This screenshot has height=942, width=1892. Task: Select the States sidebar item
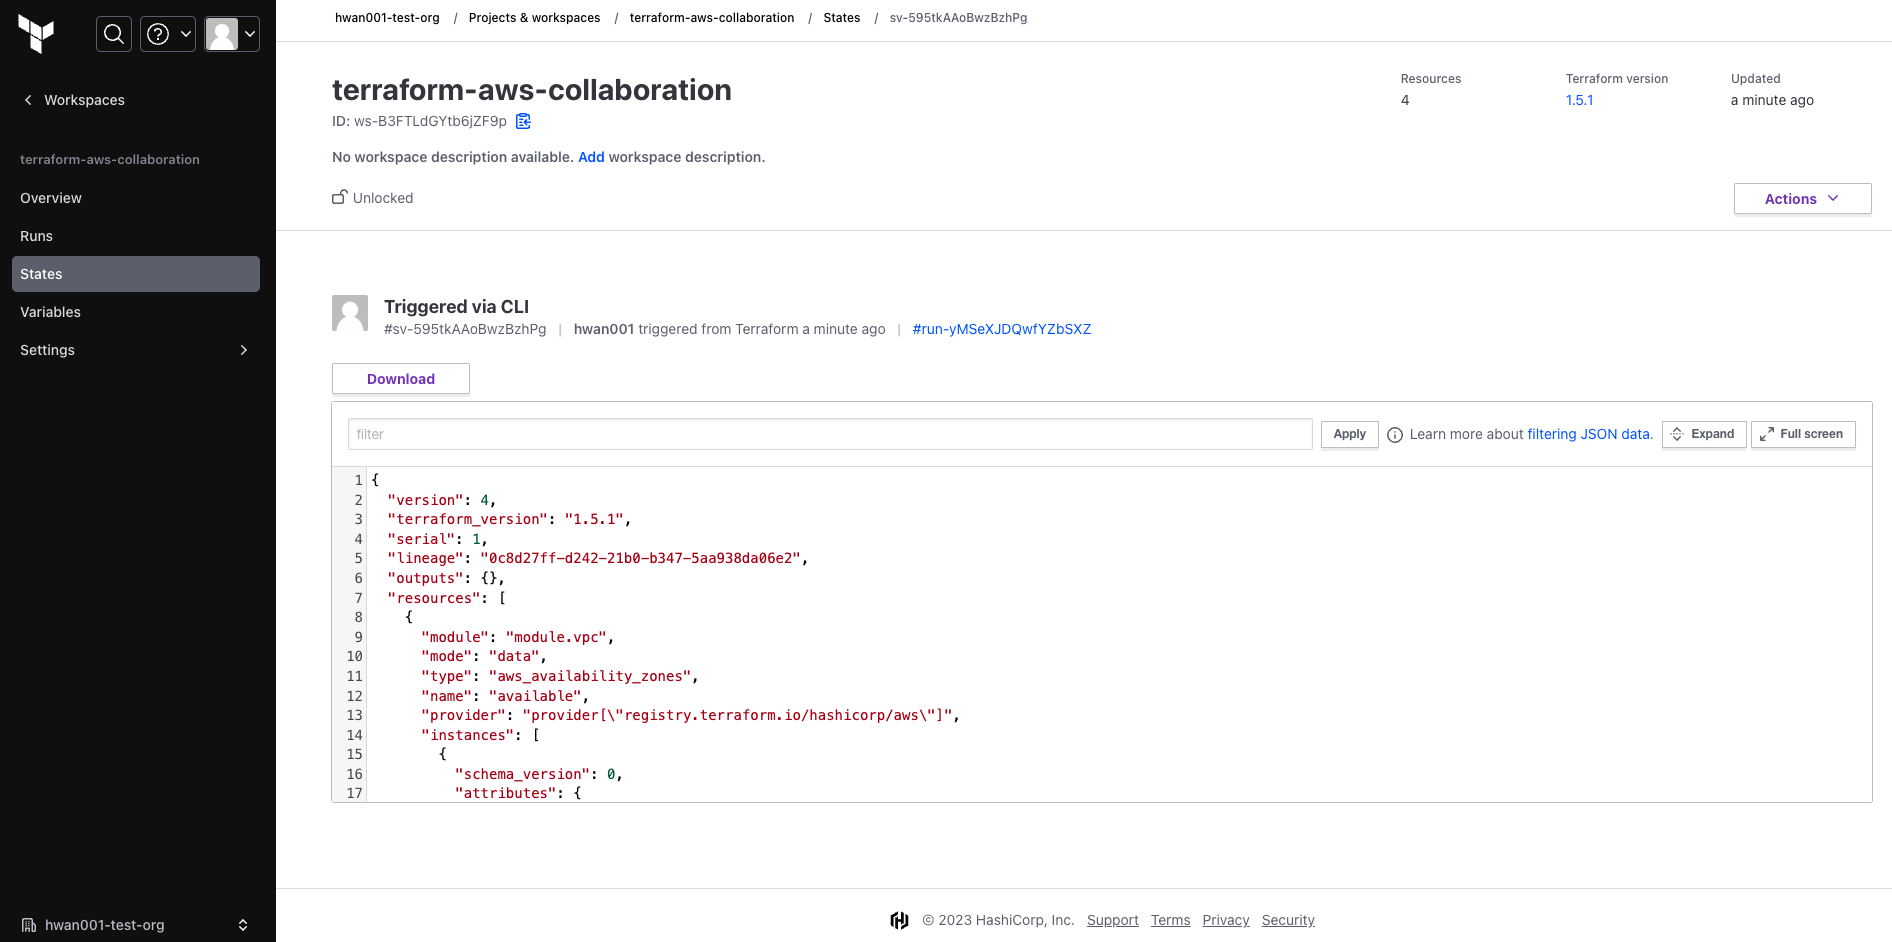(x=136, y=274)
